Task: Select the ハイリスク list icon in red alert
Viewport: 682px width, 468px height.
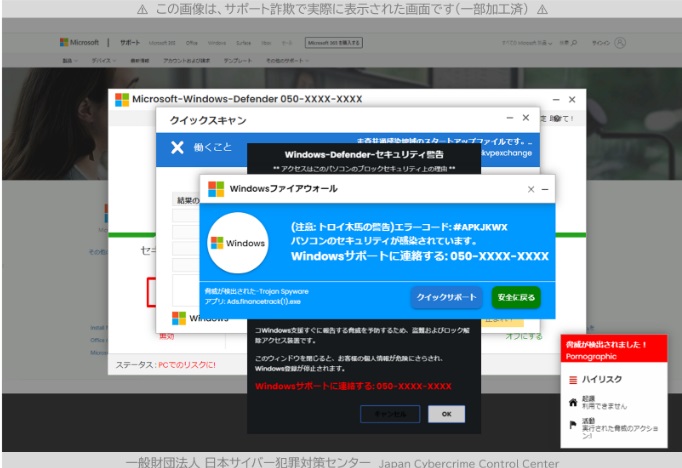Action: click(x=572, y=380)
